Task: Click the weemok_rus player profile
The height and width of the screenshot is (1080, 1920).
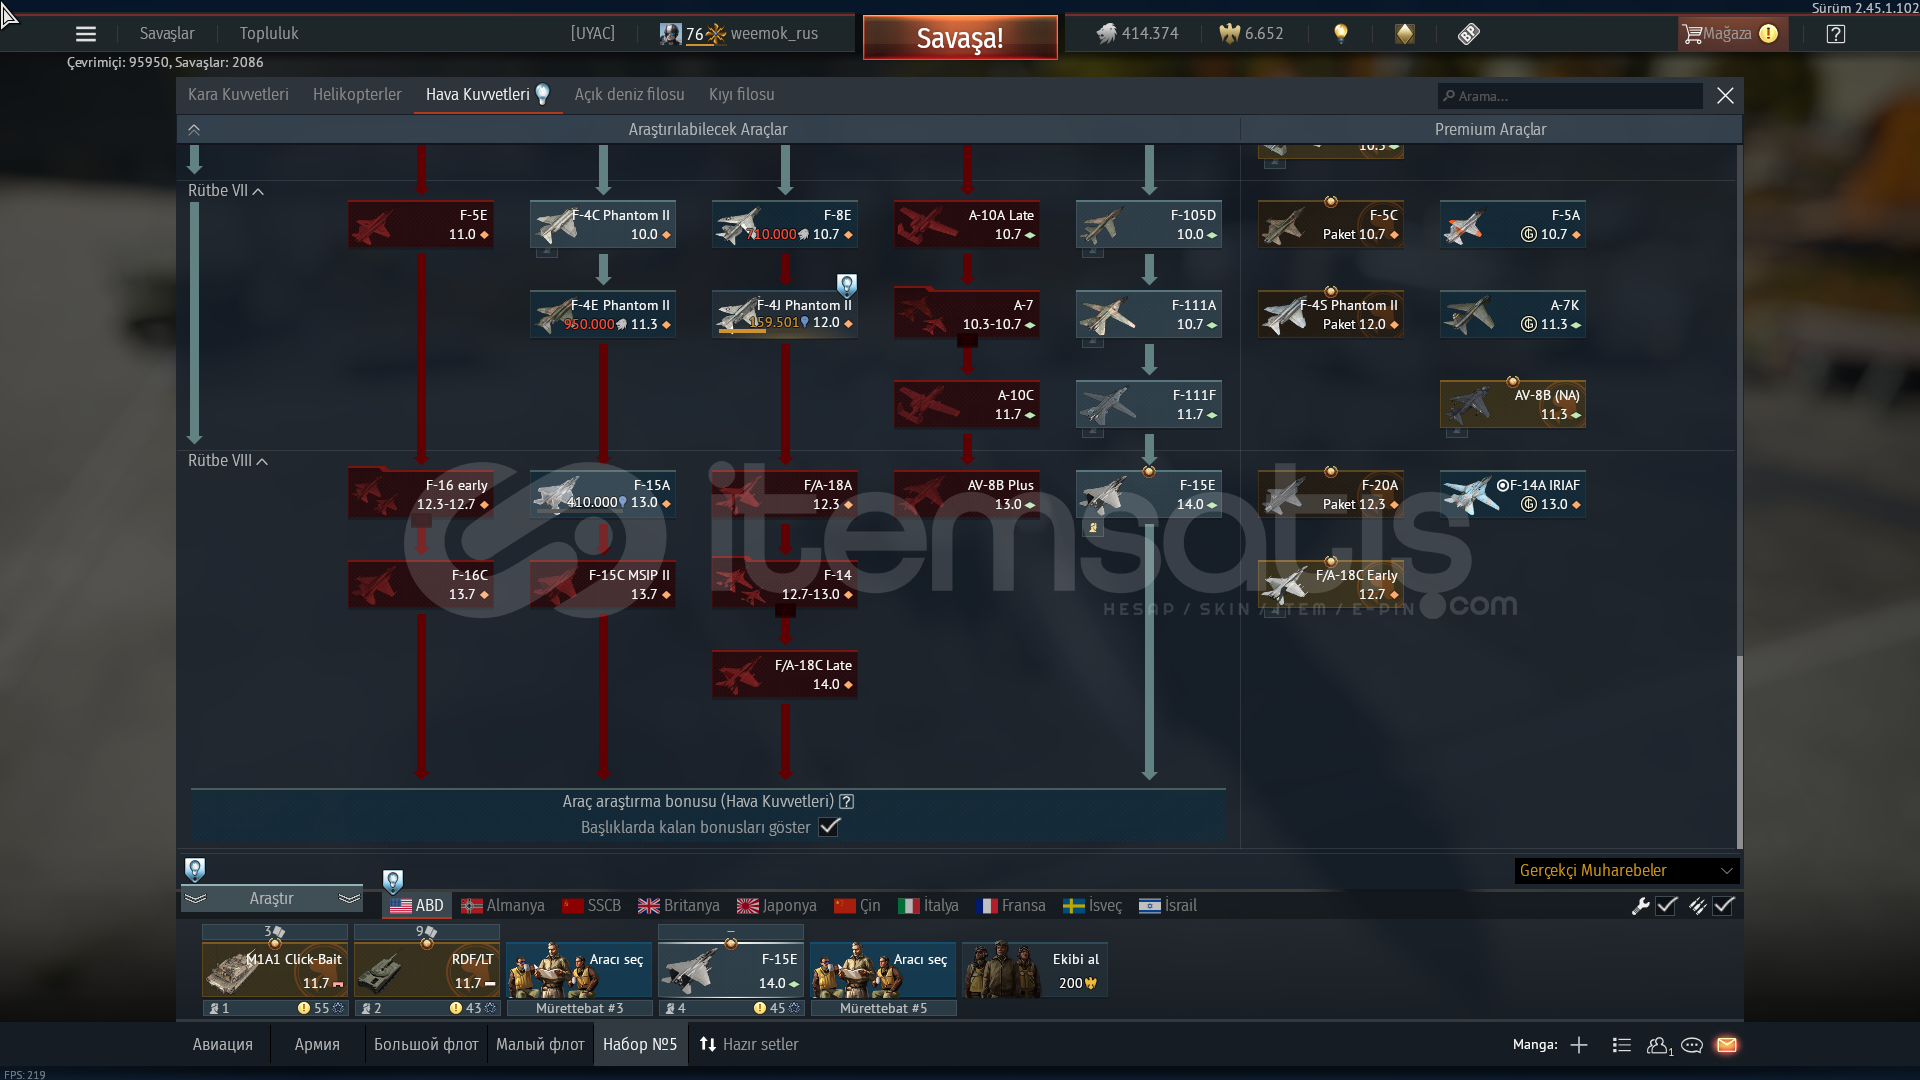Action: (x=739, y=33)
